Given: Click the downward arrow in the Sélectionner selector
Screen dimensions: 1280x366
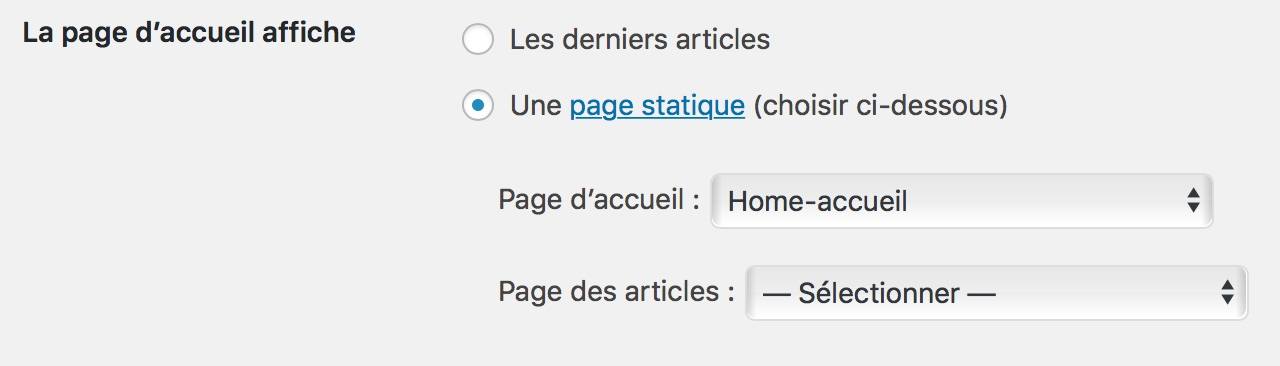Looking at the screenshot, I should (x=1228, y=299).
